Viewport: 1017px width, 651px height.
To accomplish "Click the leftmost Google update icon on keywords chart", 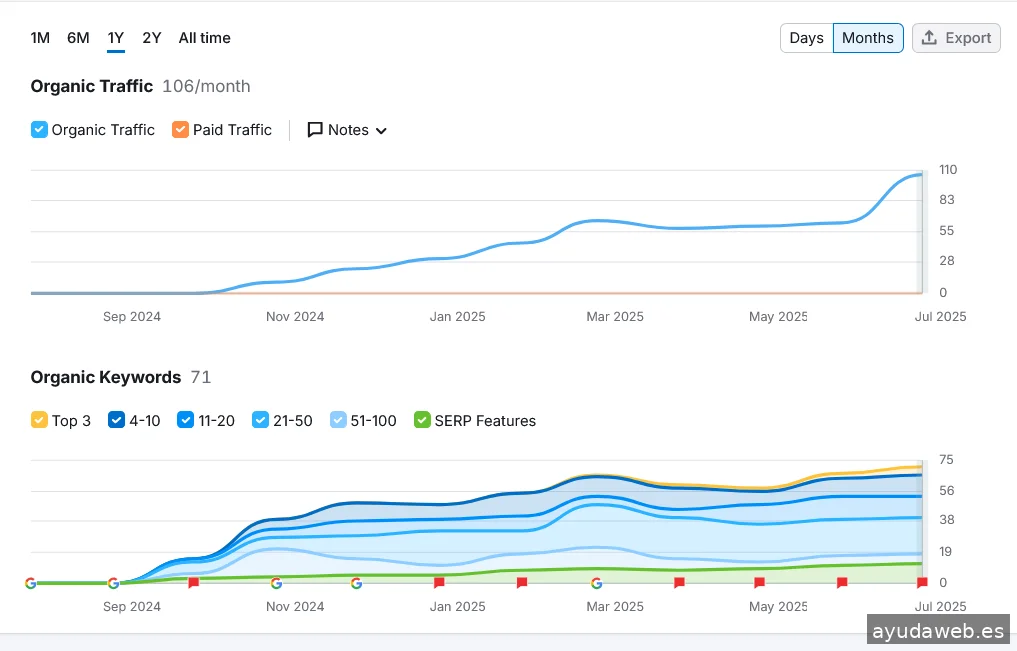I will point(30,583).
